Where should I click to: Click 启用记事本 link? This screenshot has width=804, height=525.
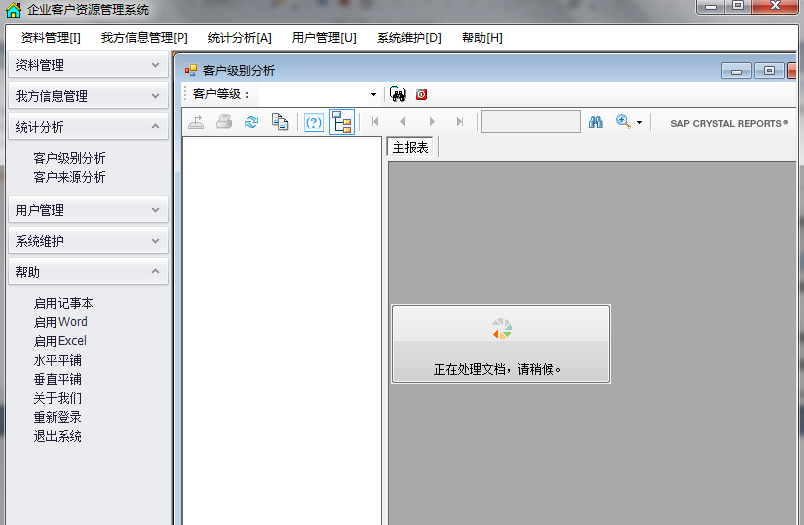tap(64, 304)
